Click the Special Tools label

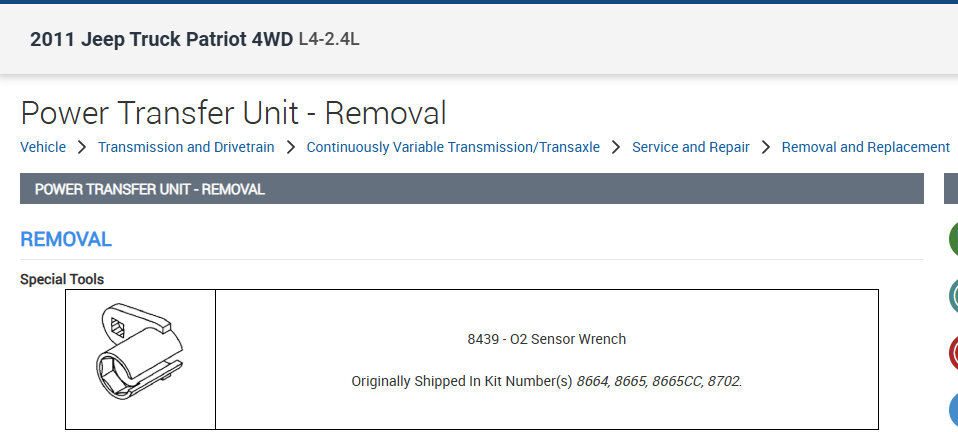(x=62, y=280)
